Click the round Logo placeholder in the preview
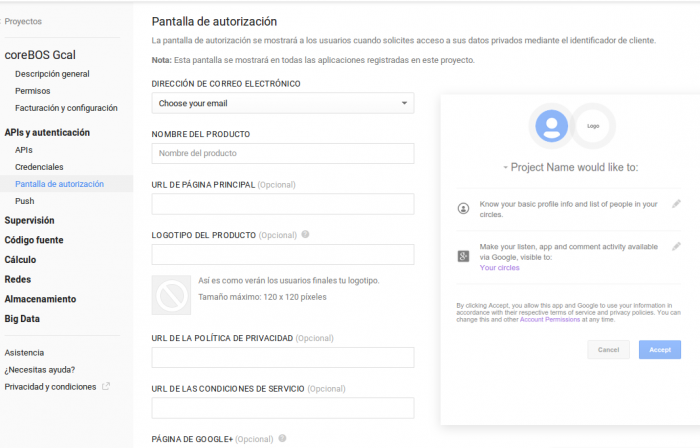The height and width of the screenshot is (448, 700). coord(593,126)
